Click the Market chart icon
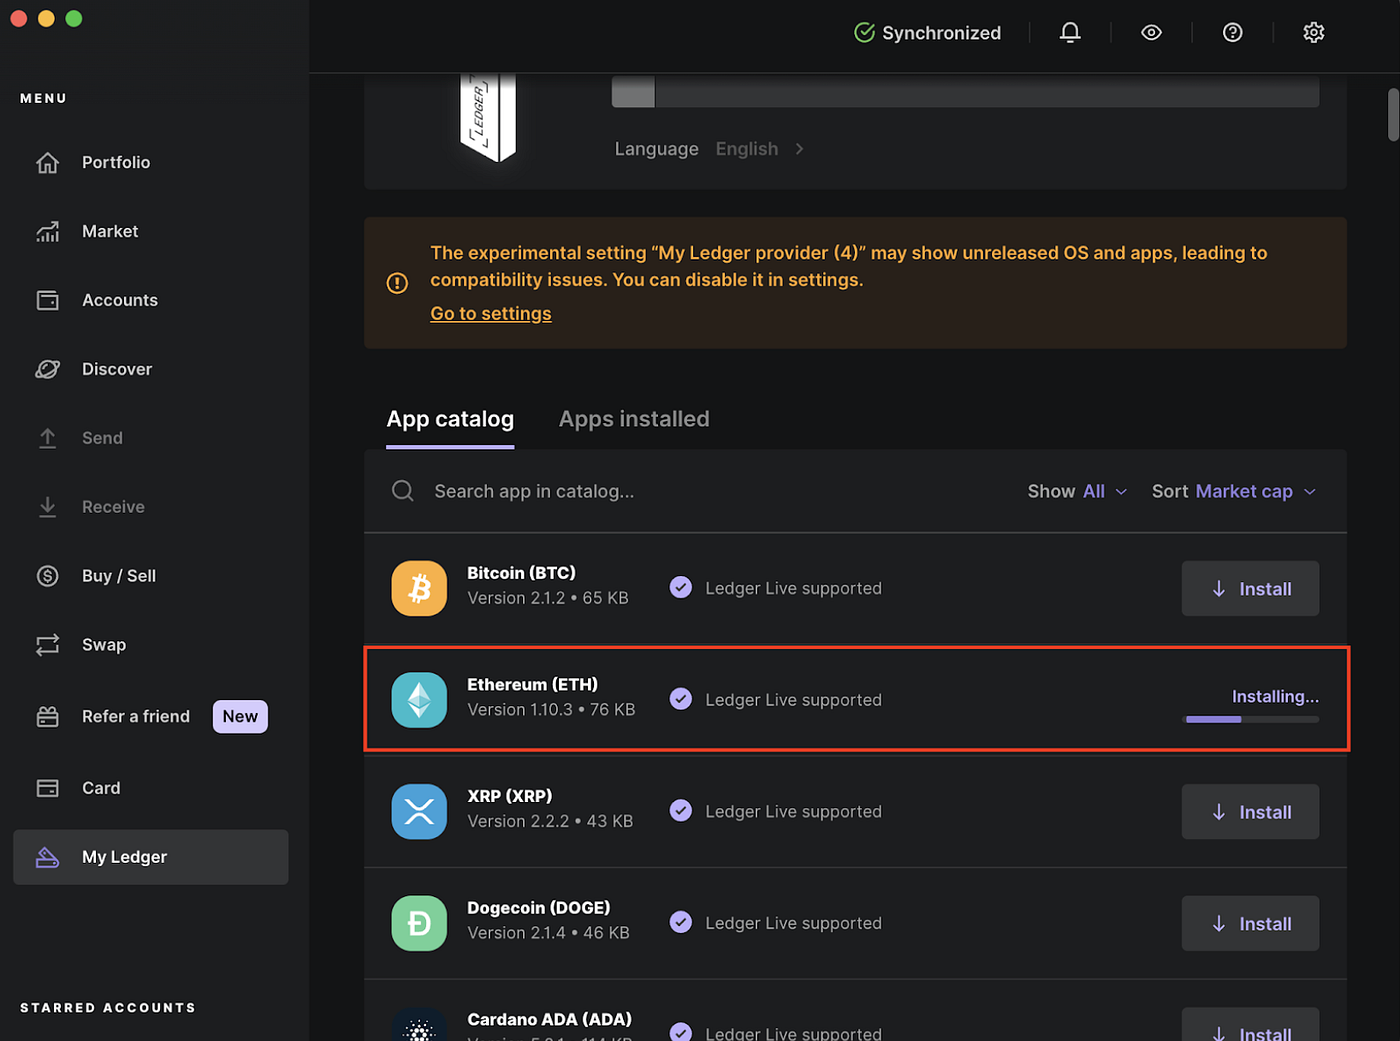Image resolution: width=1400 pixels, height=1041 pixels. pyautogui.click(x=47, y=231)
